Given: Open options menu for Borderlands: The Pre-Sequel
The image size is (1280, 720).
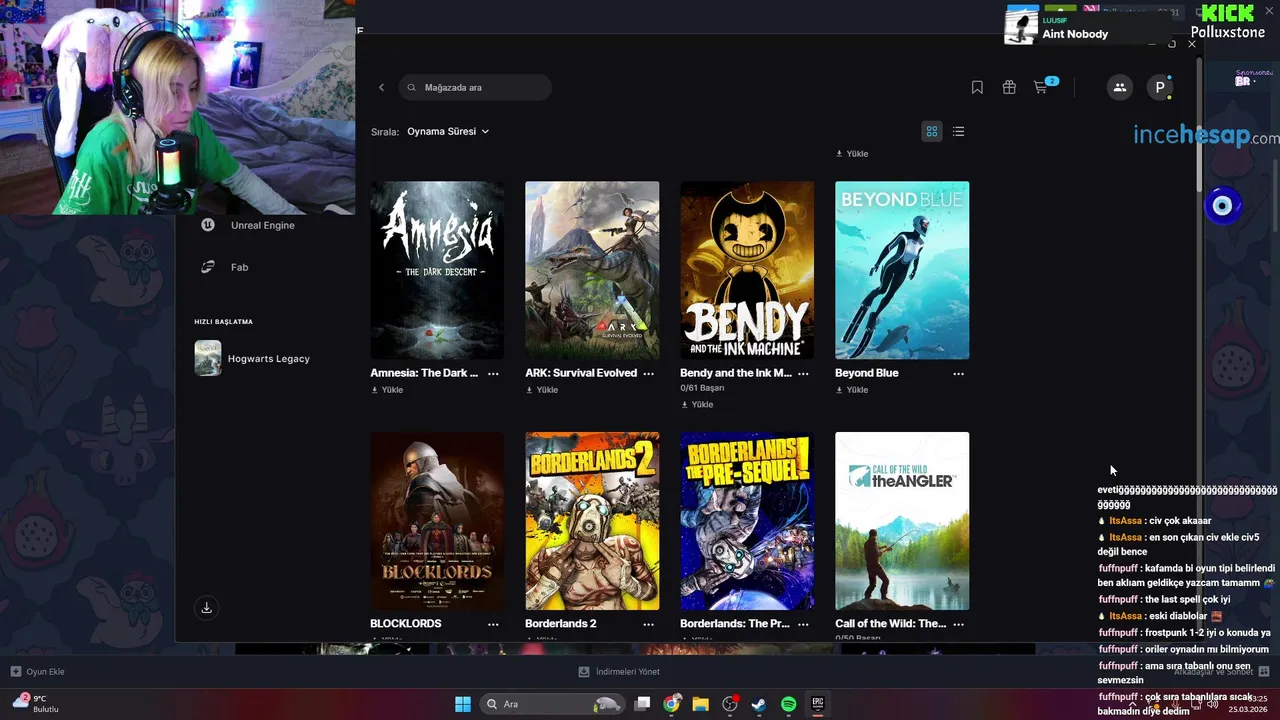Looking at the screenshot, I should 803,624.
